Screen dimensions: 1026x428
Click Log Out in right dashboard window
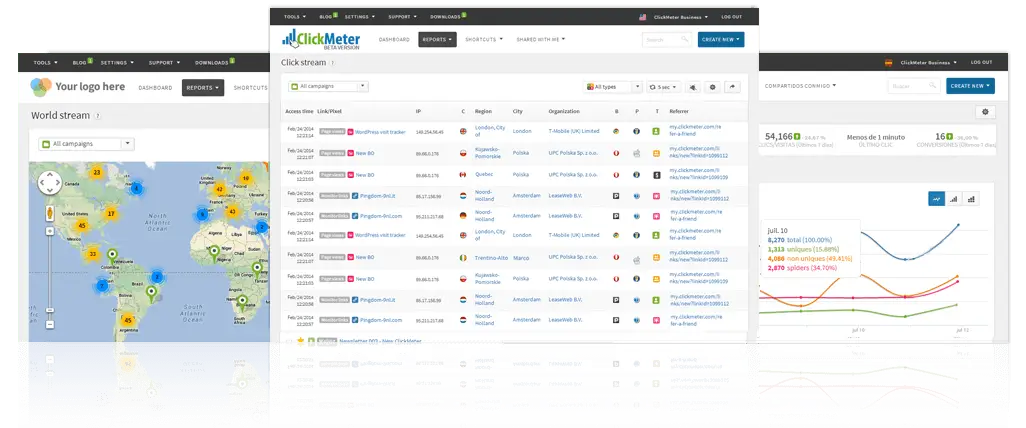click(982, 62)
